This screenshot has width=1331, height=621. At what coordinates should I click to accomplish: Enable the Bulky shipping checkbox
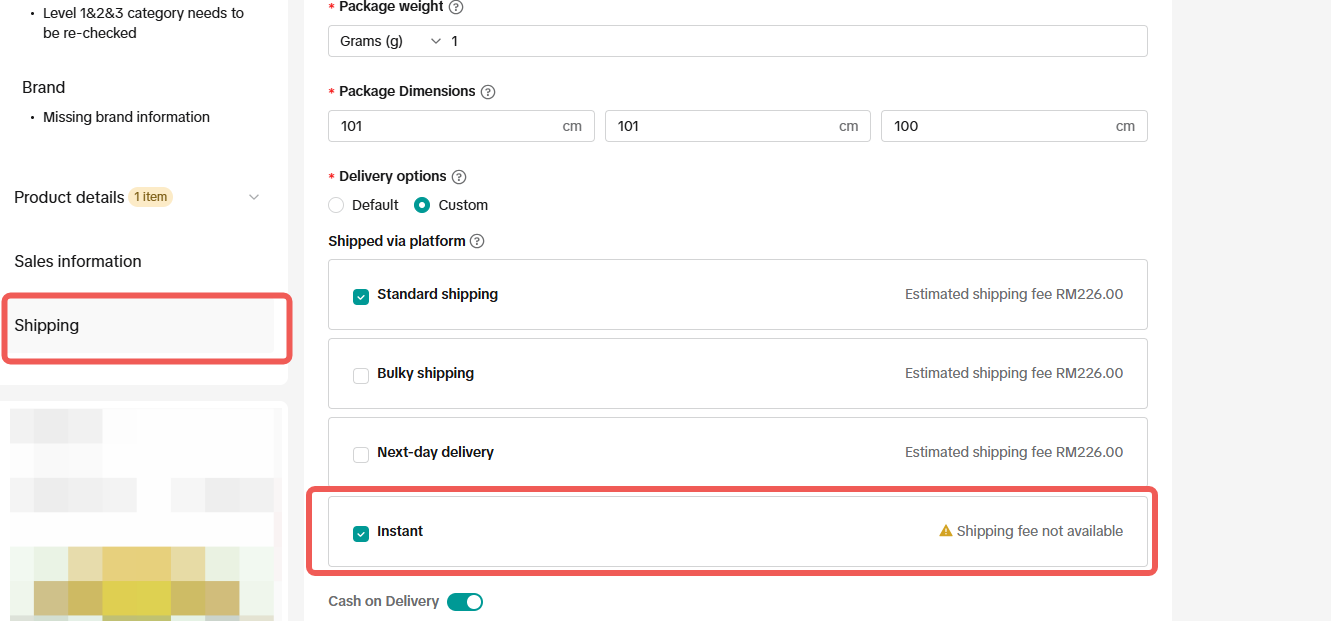click(361, 375)
